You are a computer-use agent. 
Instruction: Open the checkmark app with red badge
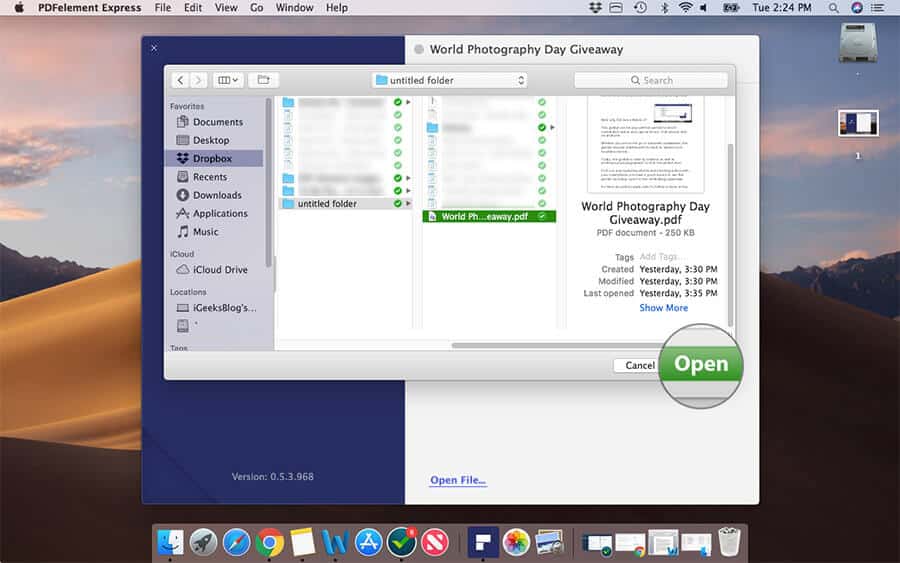pyautogui.click(x=401, y=542)
